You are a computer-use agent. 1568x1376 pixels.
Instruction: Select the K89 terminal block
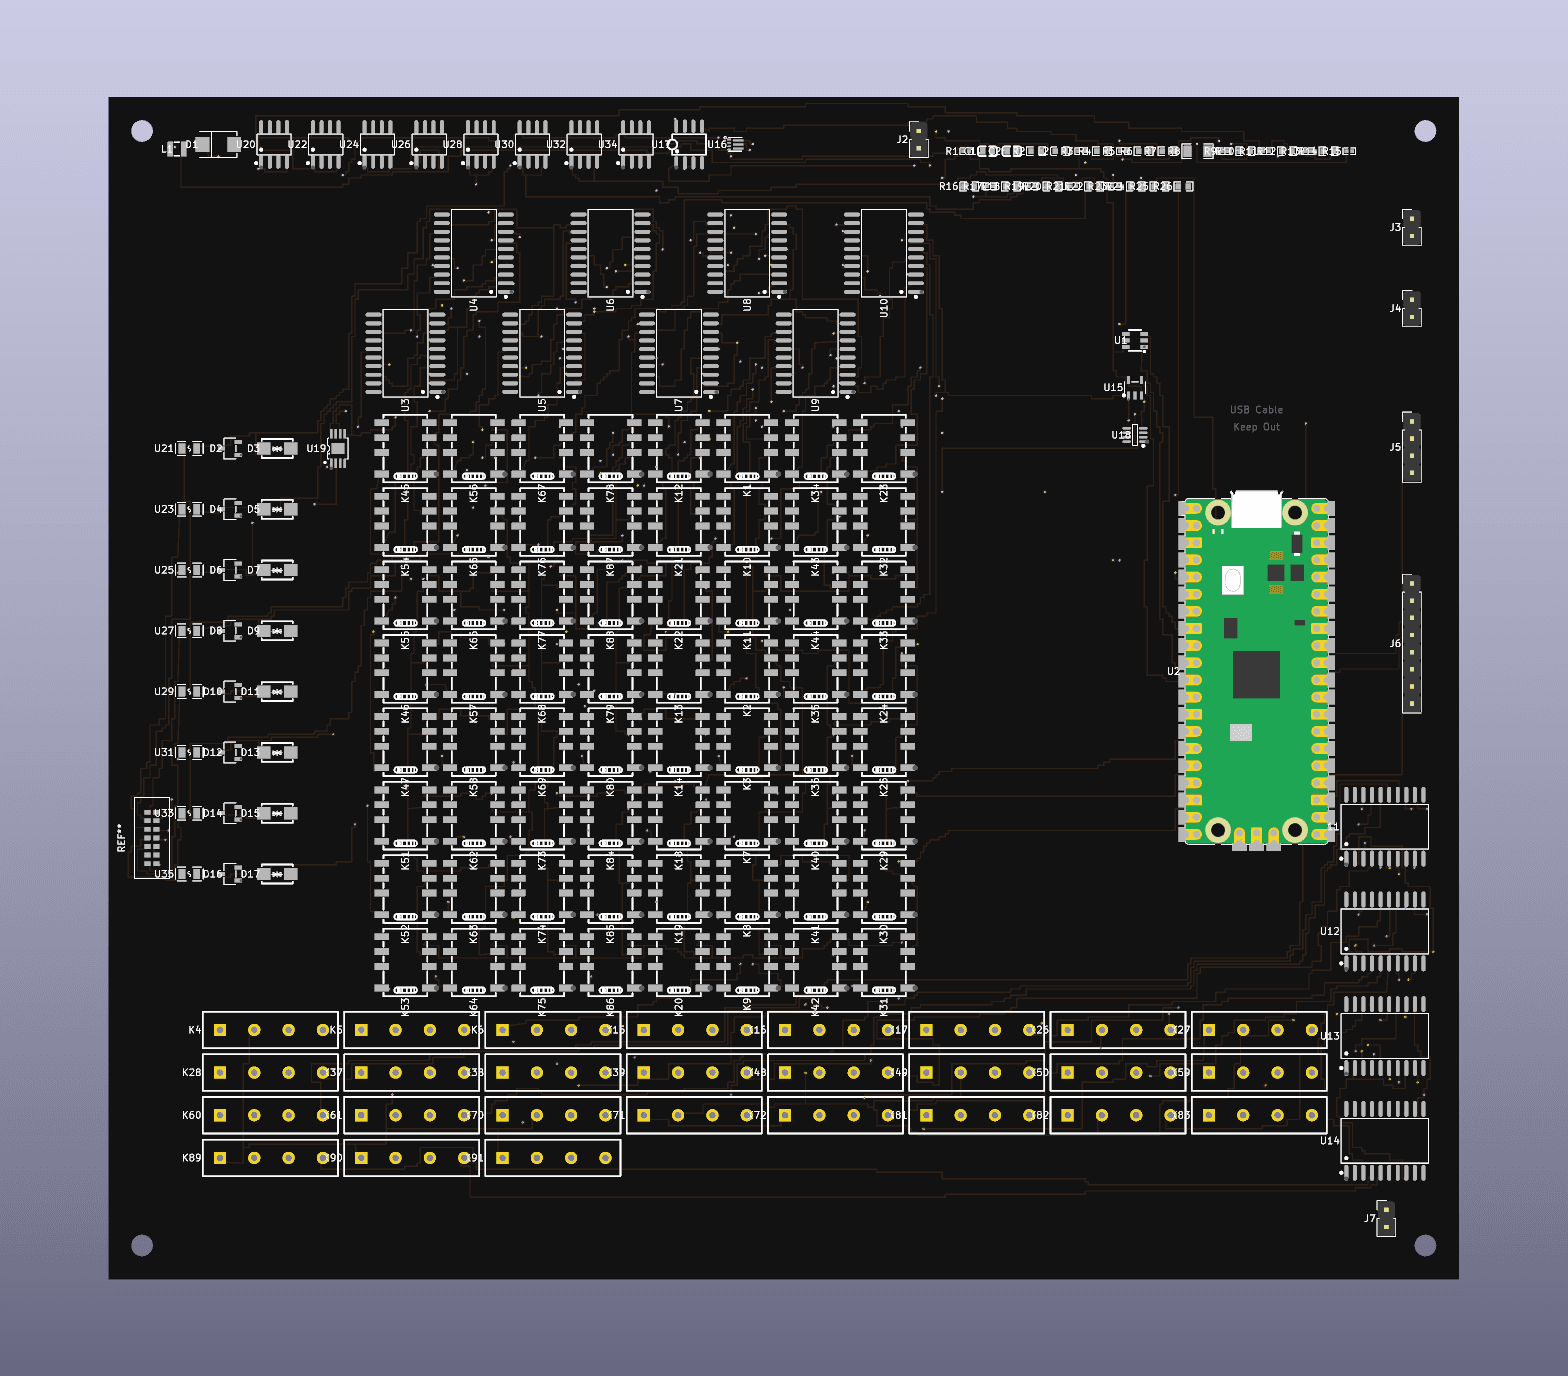tap(270, 1158)
